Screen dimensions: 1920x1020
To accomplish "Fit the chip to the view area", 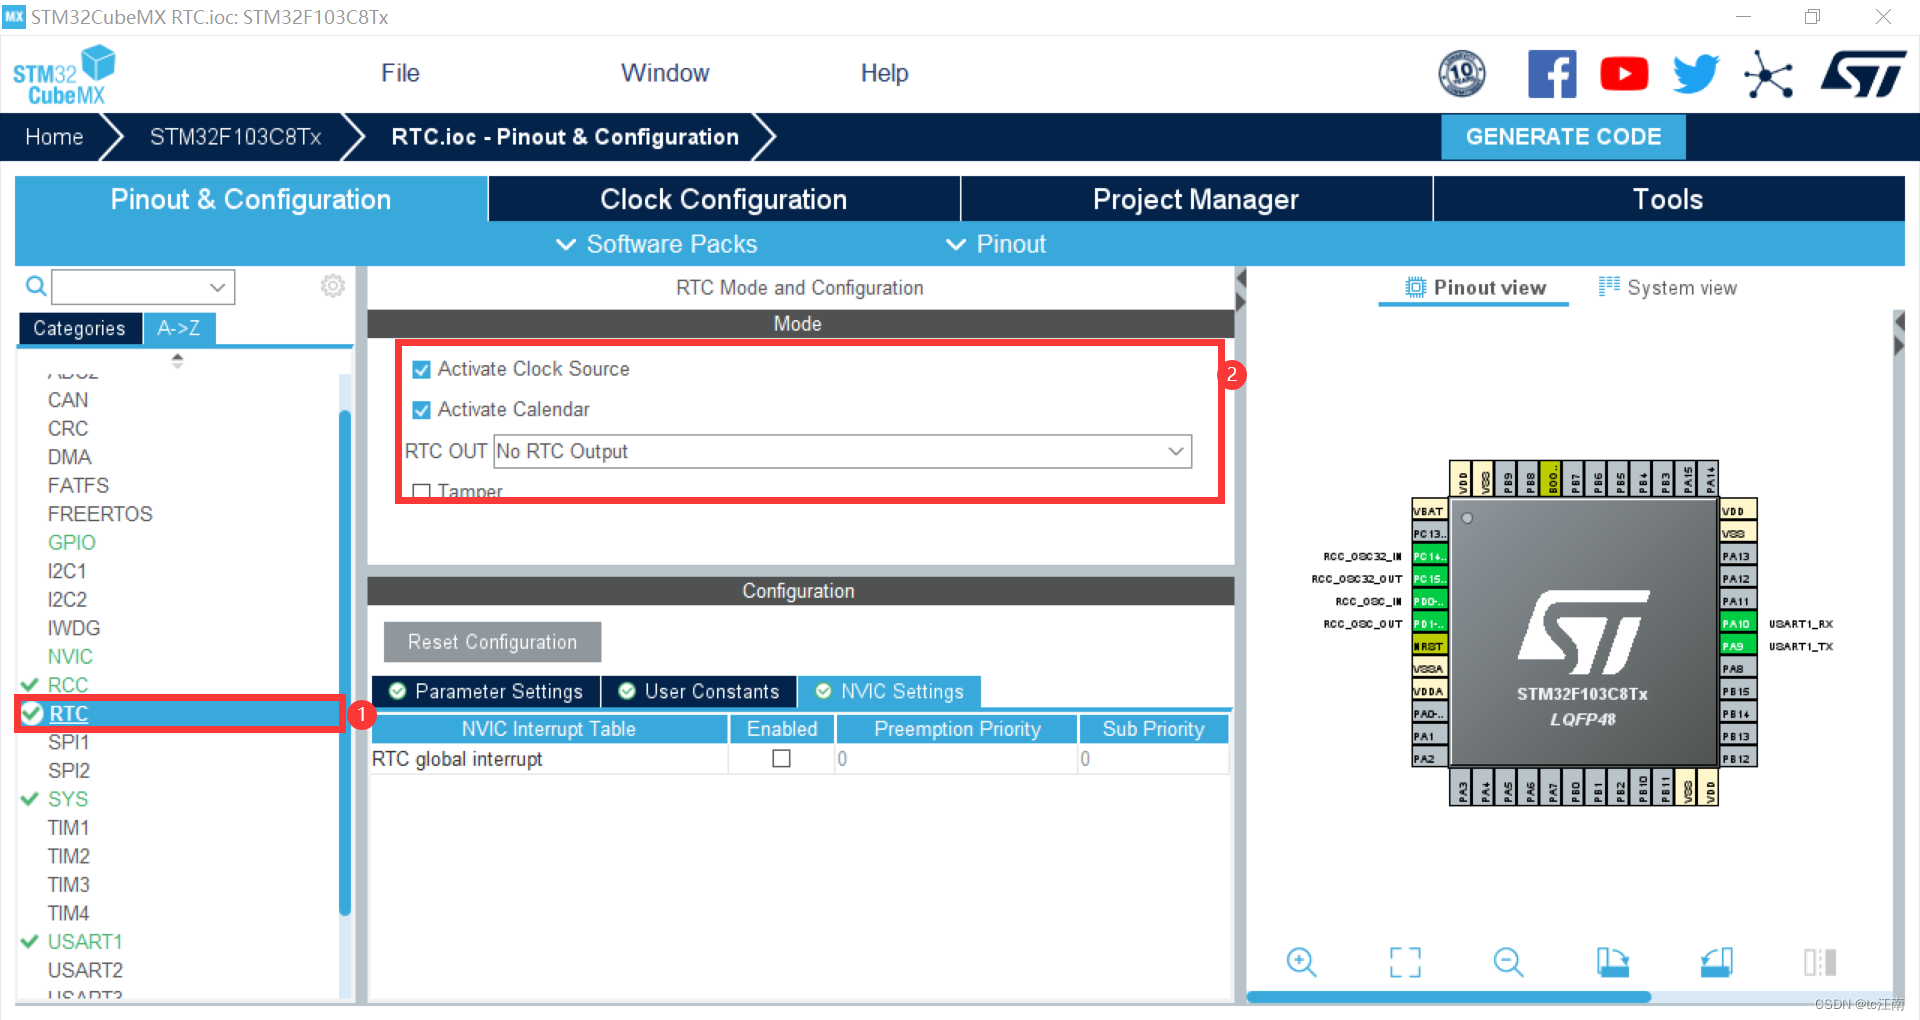I will (x=1405, y=962).
